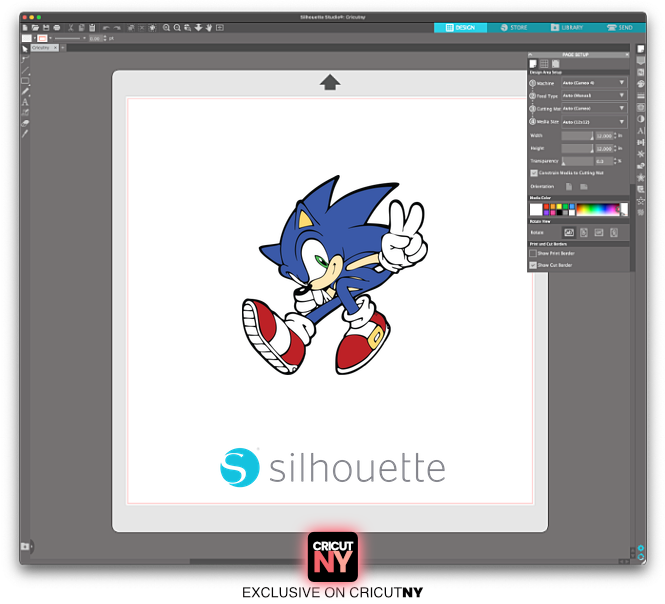Save the document with floppy disk icon

coord(46,28)
